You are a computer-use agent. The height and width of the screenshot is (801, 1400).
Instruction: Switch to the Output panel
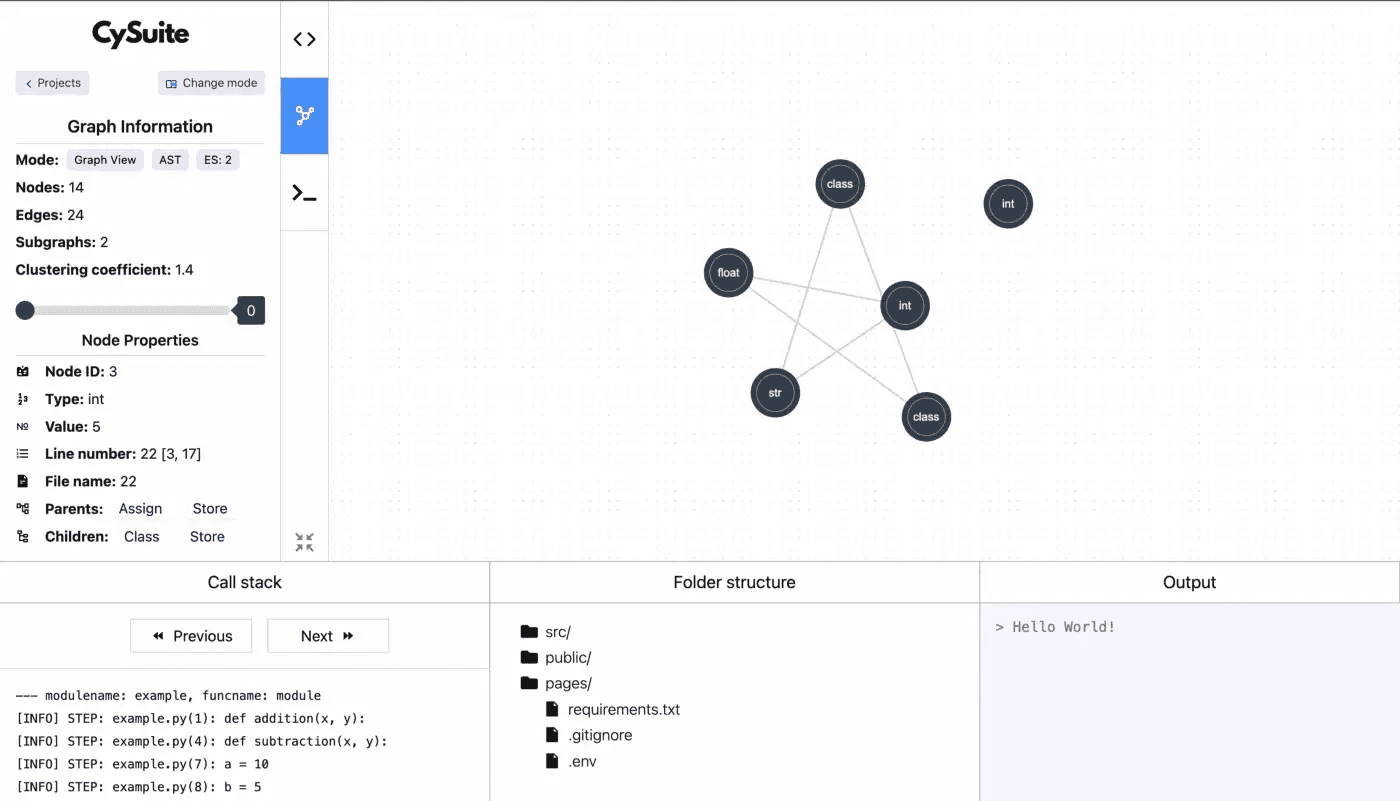1189,581
